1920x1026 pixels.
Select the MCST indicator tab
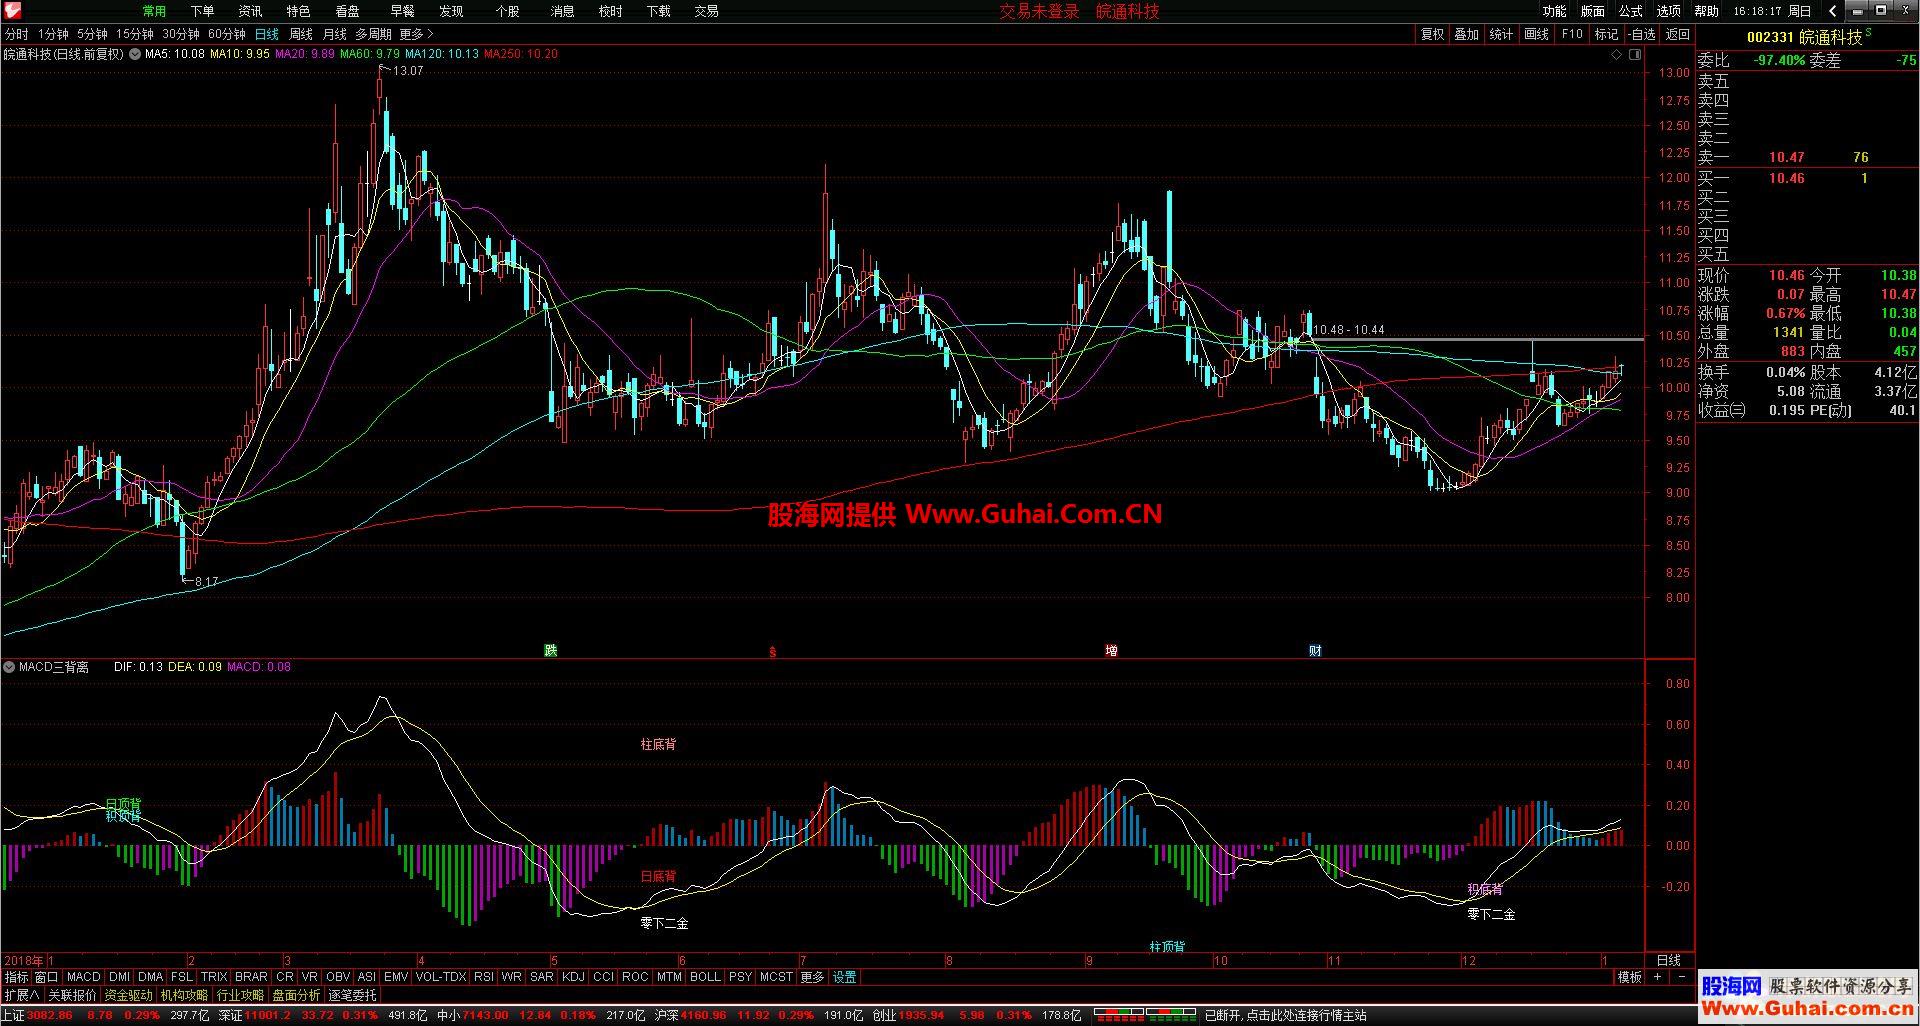776,977
